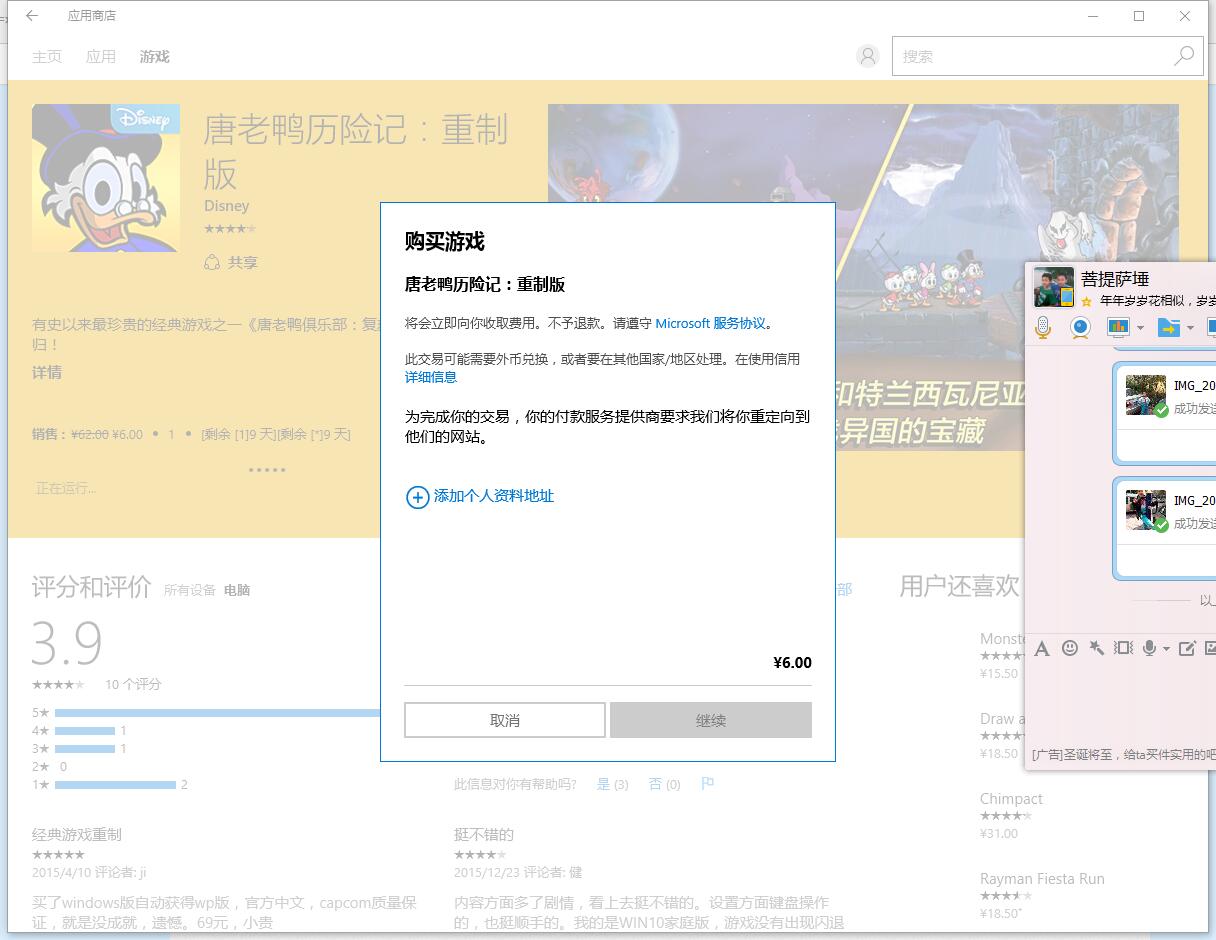Viewport: 1216px width, 940px height.
Task: Click the 菩提萨埵 contact name
Action: click(1115, 279)
